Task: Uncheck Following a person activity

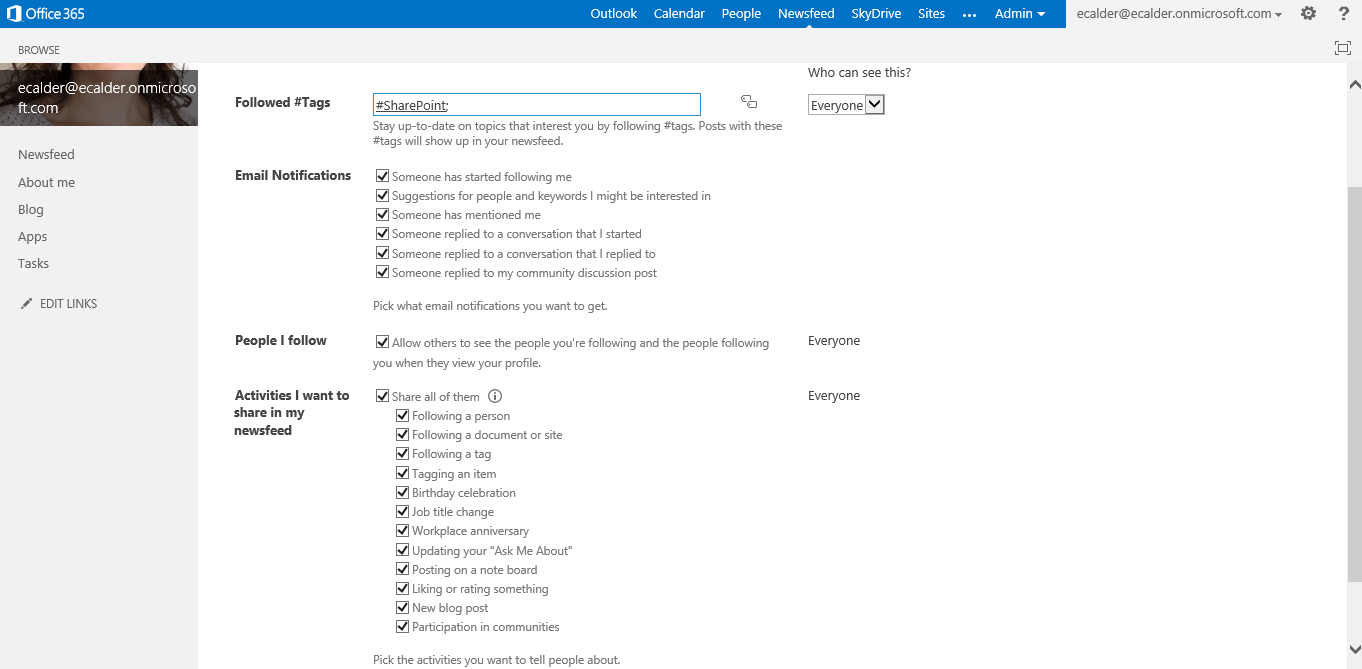Action: coord(403,415)
